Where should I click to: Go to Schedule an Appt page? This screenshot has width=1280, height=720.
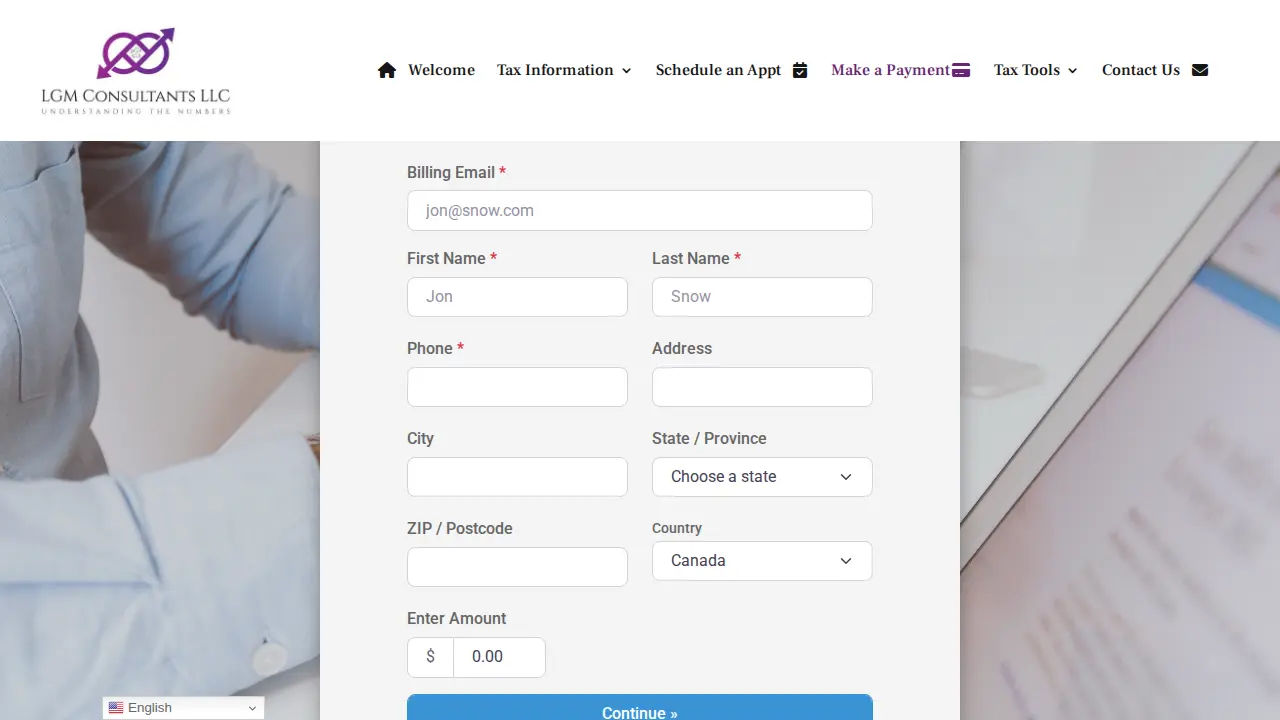coord(718,70)
